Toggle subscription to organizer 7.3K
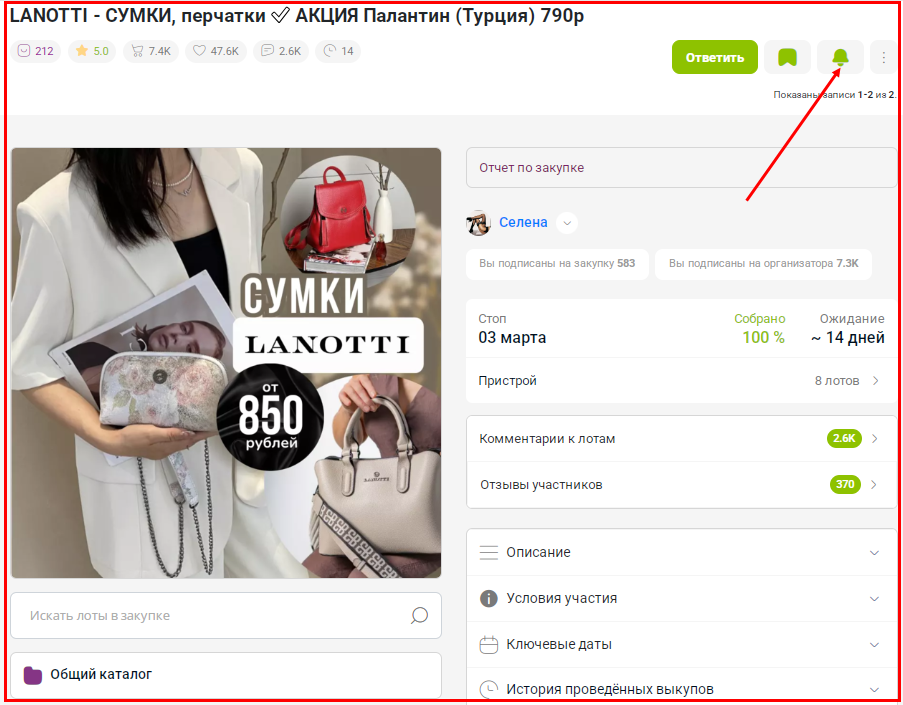 click(763, 264)
